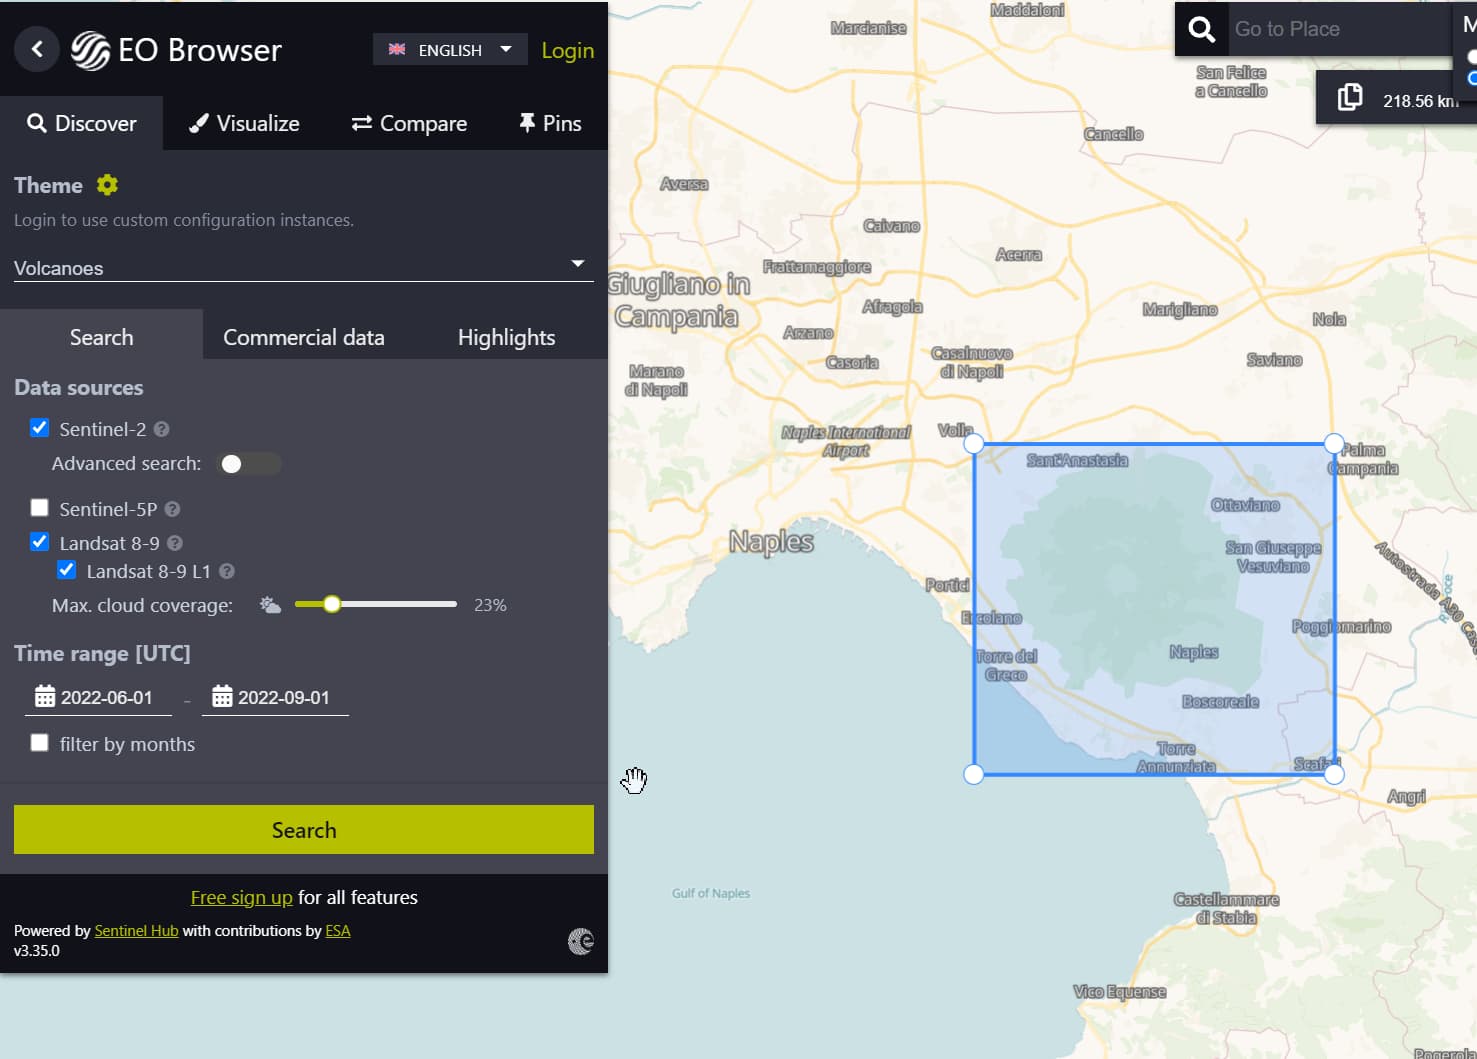Click the ESA logo icon
1477x1059 pixels.
(x=581, y=941)
